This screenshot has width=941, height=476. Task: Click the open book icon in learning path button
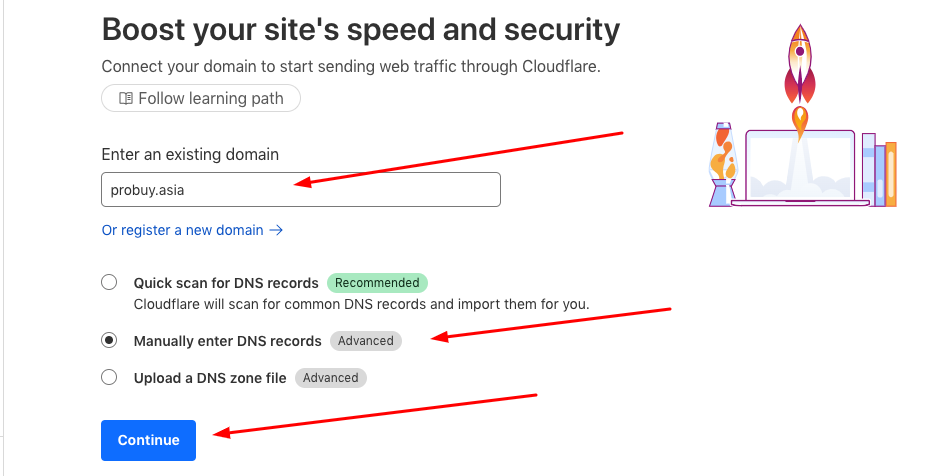point(125,98)
